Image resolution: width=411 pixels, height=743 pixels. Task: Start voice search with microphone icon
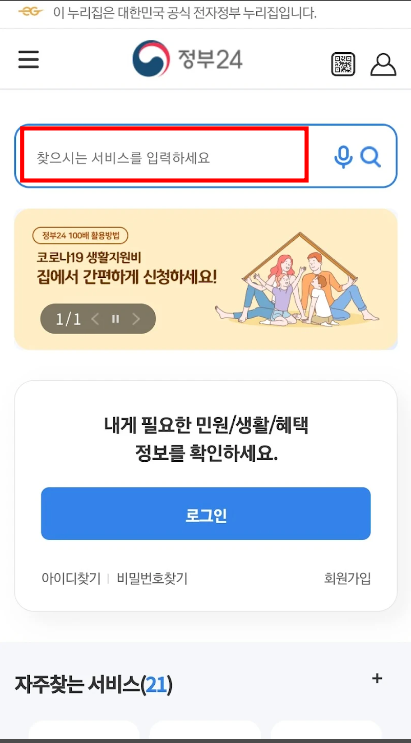(343, 157)
